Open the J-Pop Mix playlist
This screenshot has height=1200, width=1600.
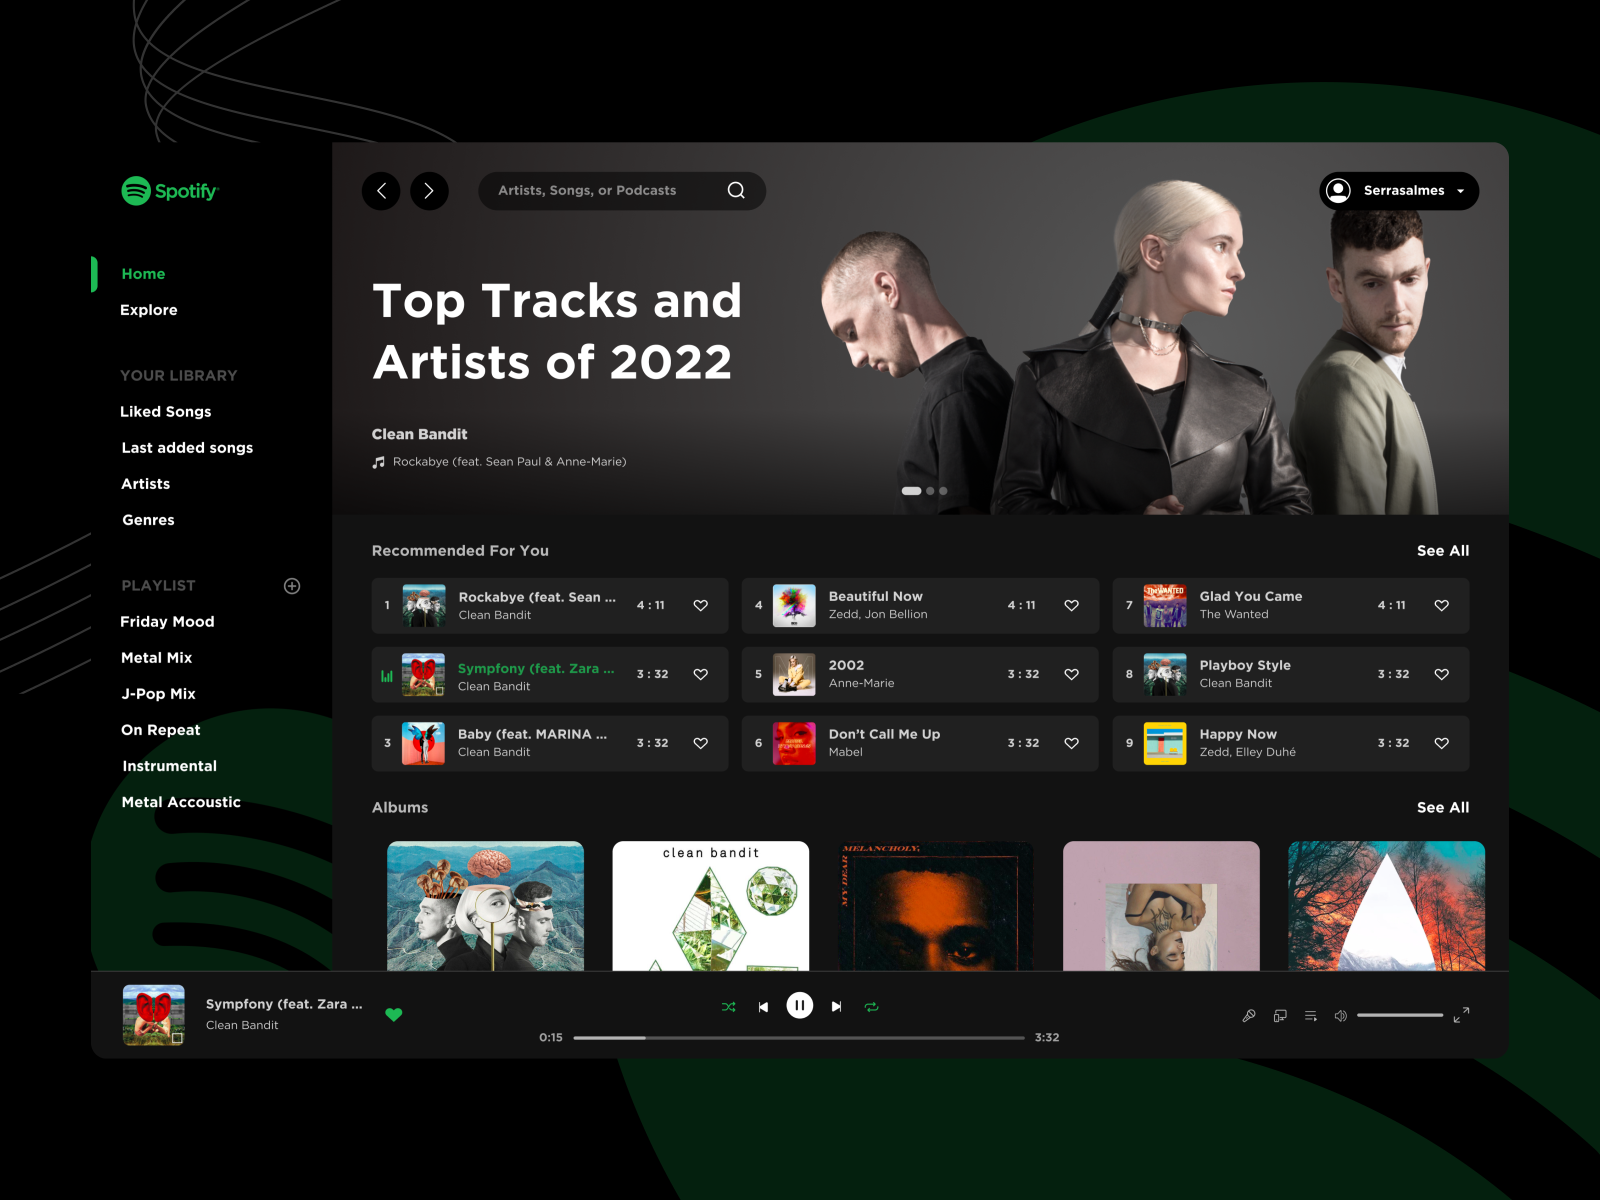(158, 694)
